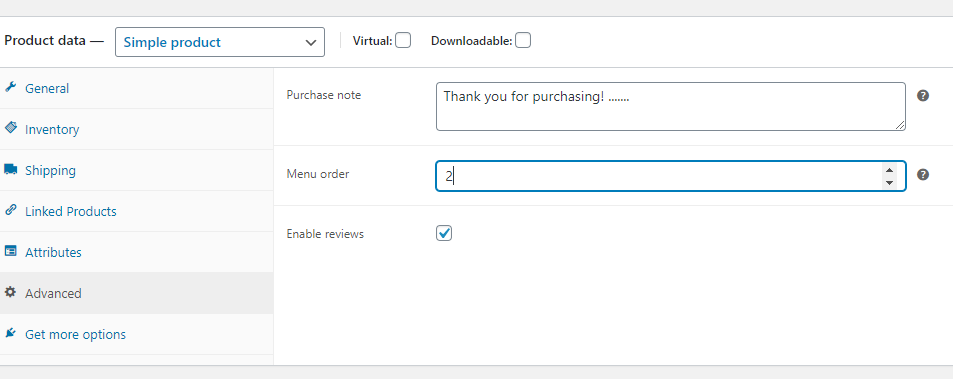The width and height of the screenshot is (953, 379).
Task: Click the Purchase note label
Action: 324,95
